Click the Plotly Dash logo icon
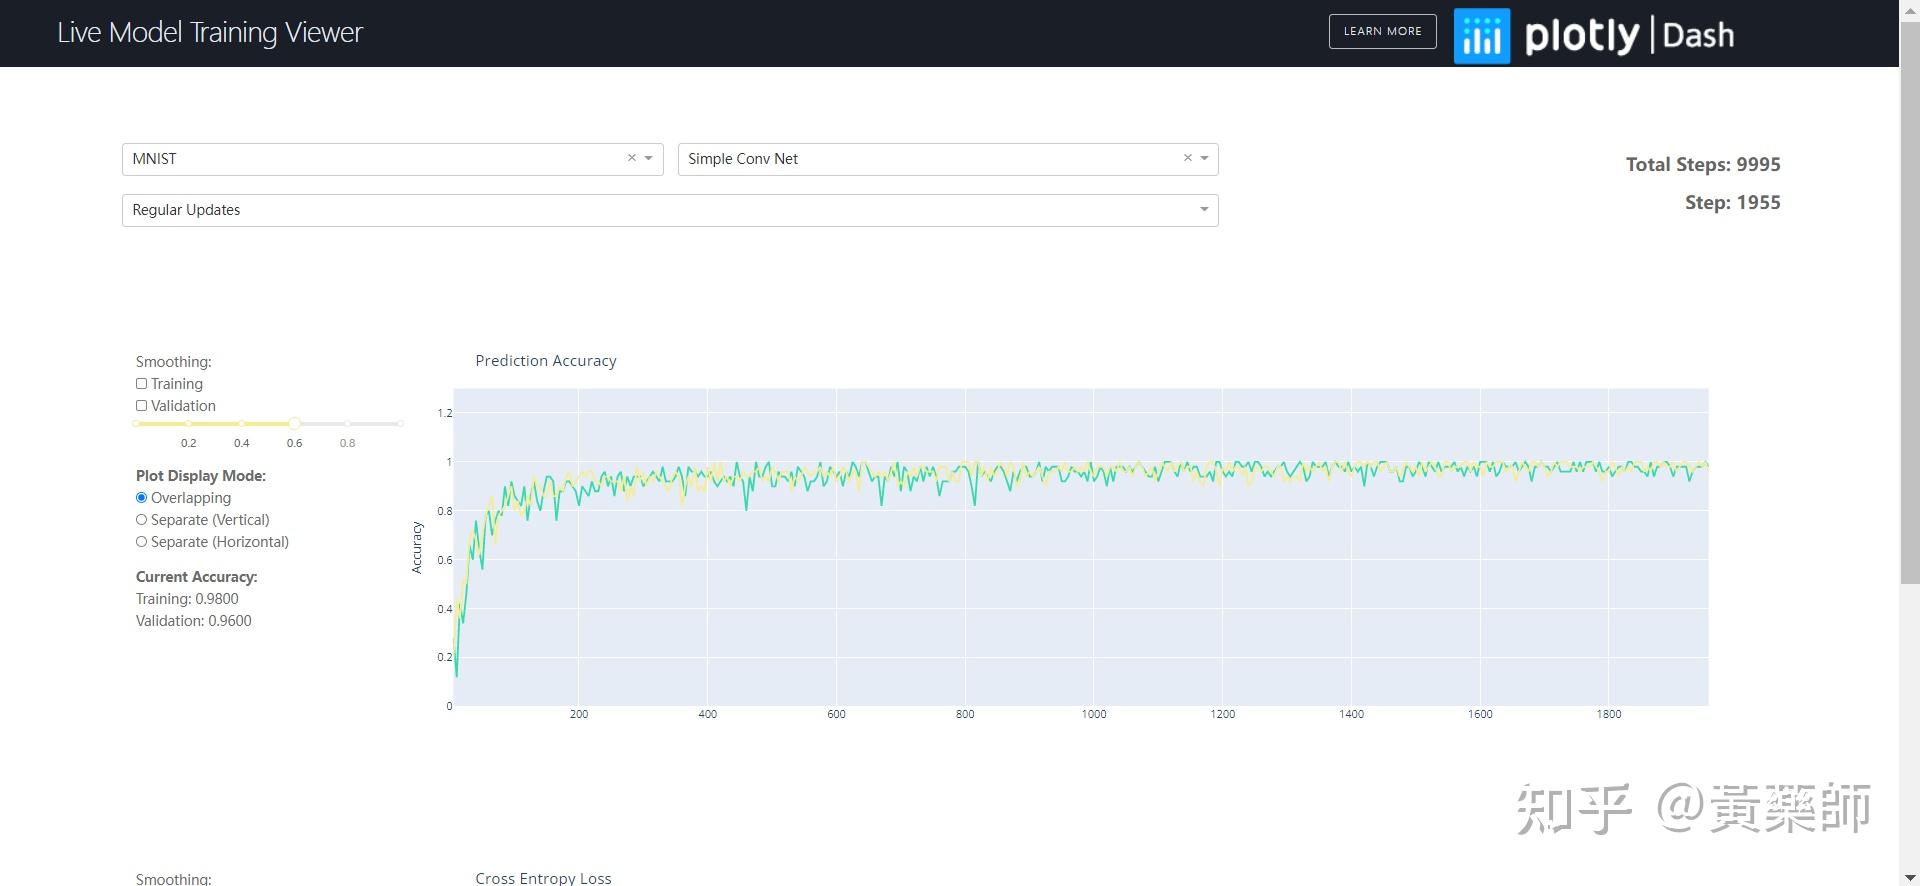The width and height of the screenshot is (1920, 886). (x=1481, y=36)
